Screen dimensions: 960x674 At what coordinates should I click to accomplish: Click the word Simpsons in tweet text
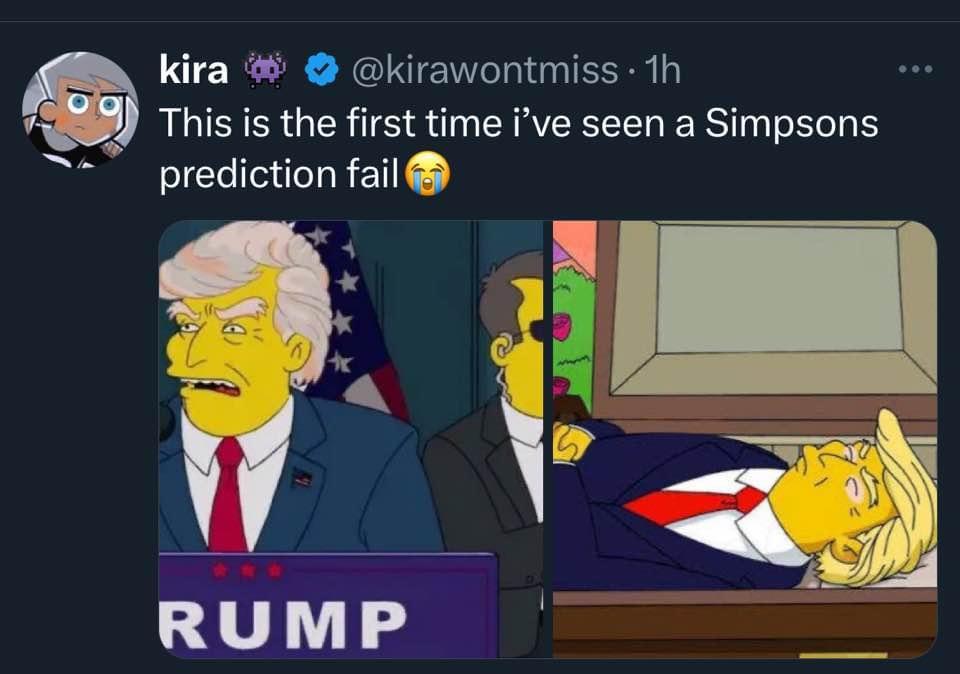792,124
